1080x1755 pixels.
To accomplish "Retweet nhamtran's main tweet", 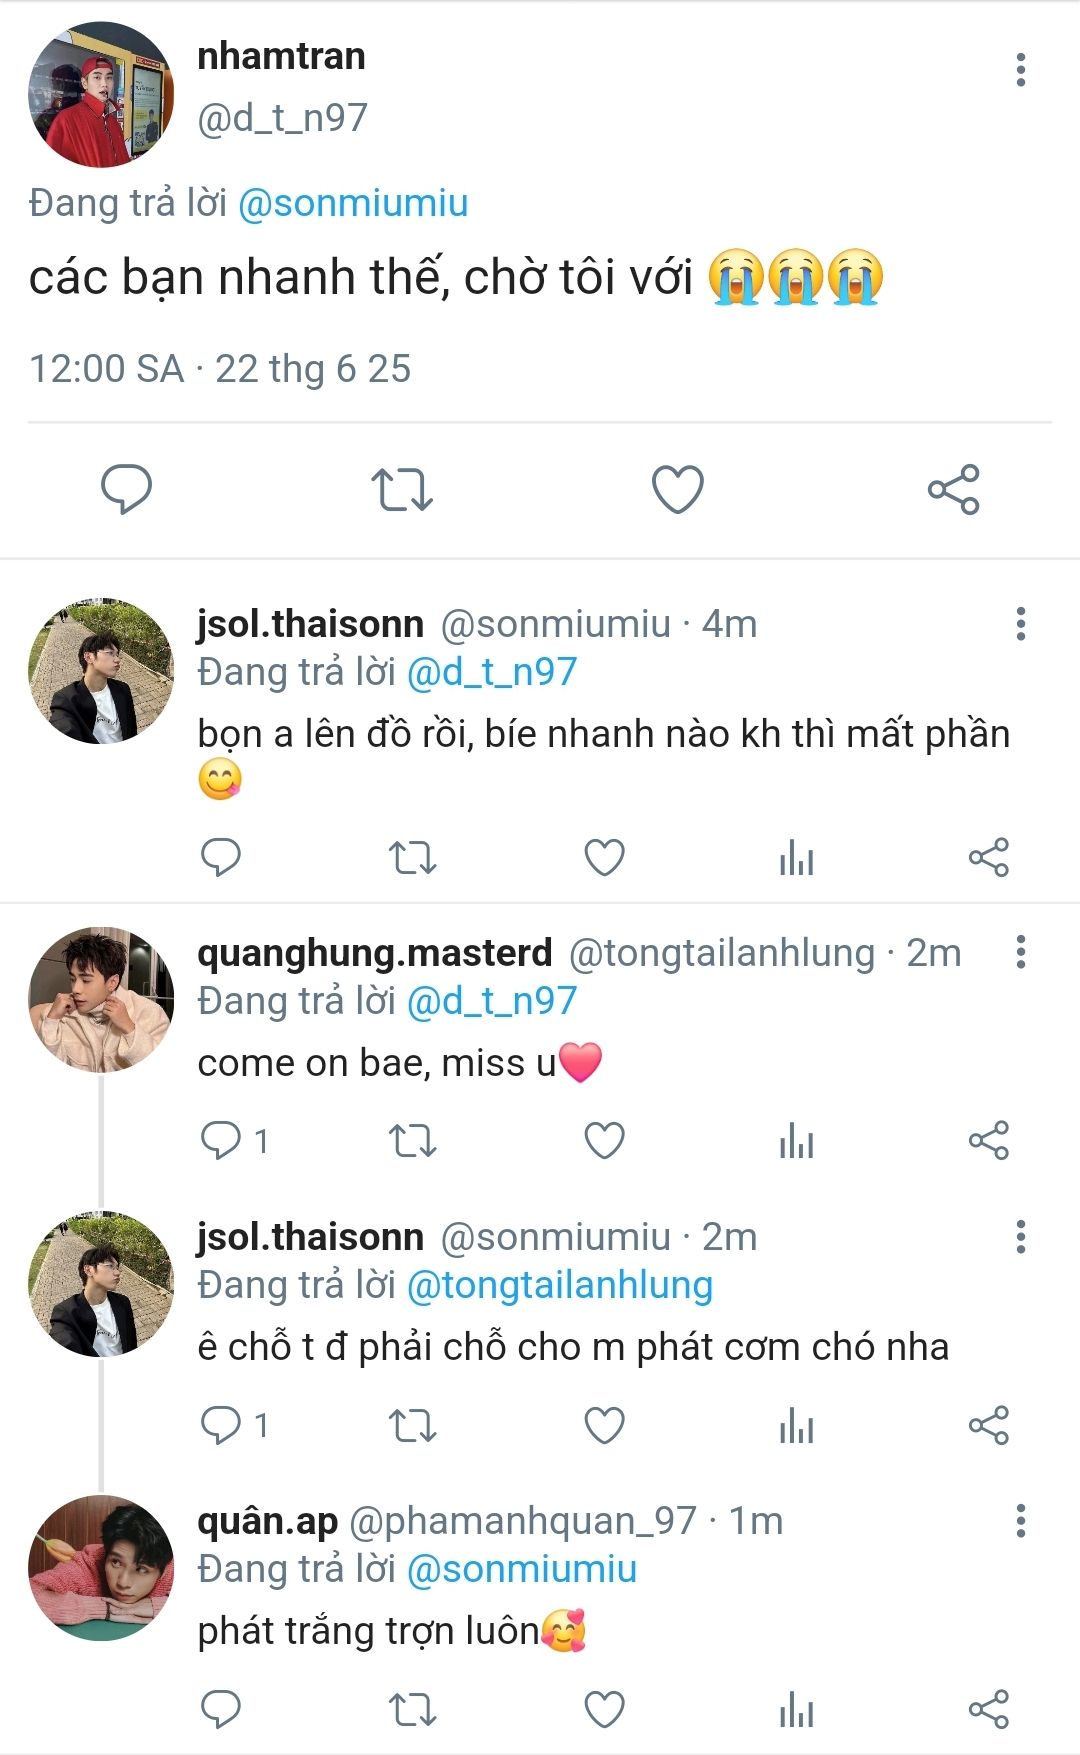I will (x=402, y=489).
